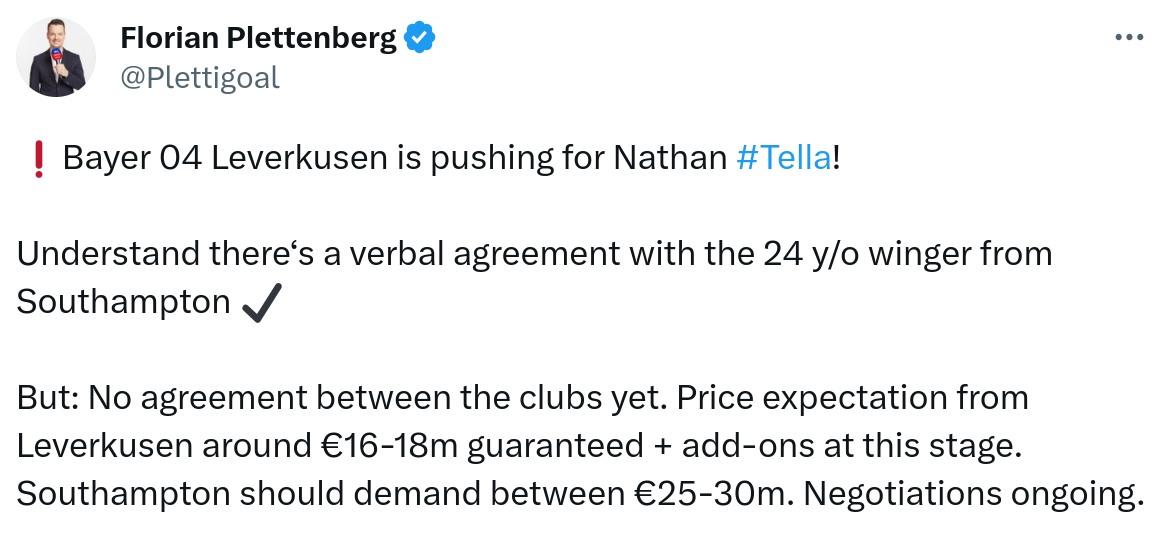Click the Florian Plettenberg display name
The height and width of the screenshot is (542, 1156).
pos(258,38)
